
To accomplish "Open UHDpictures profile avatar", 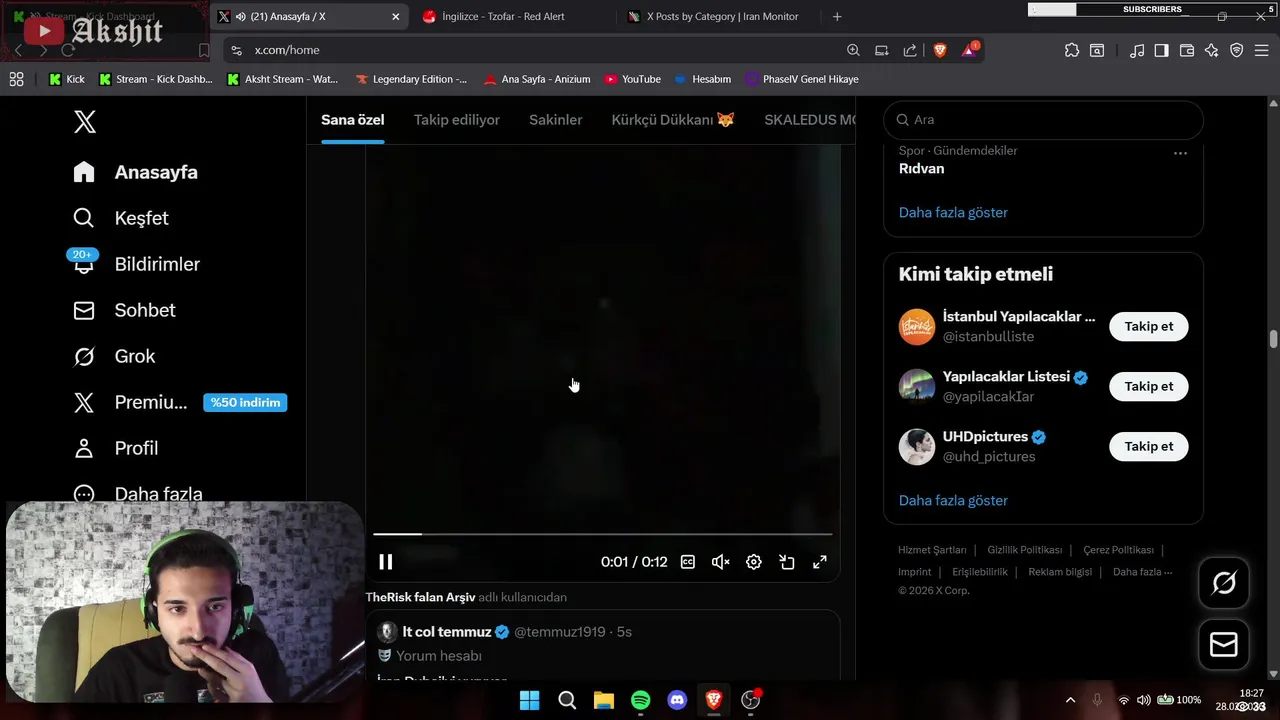I will click(x=917, y=447).
